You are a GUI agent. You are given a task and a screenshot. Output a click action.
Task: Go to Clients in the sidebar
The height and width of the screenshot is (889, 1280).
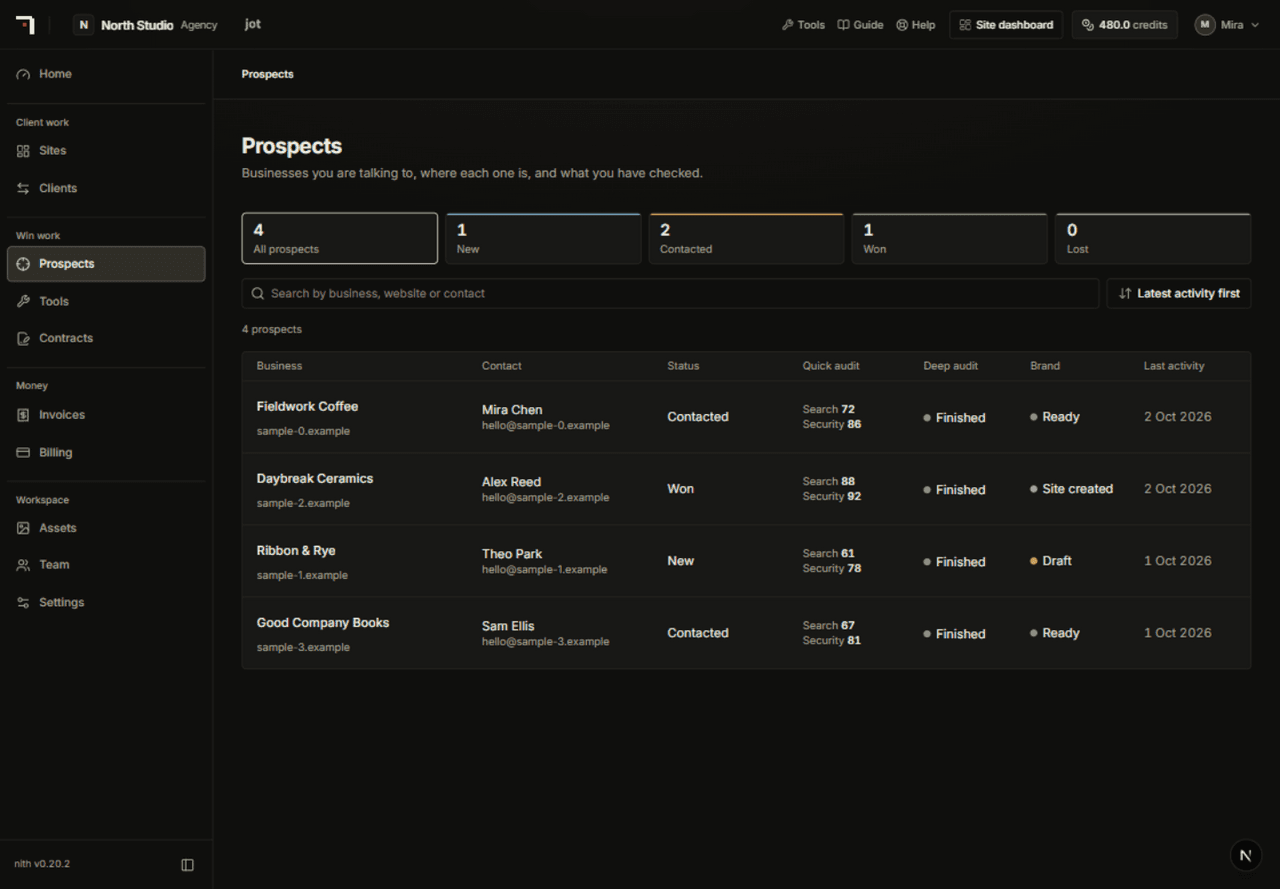(106, 188)
